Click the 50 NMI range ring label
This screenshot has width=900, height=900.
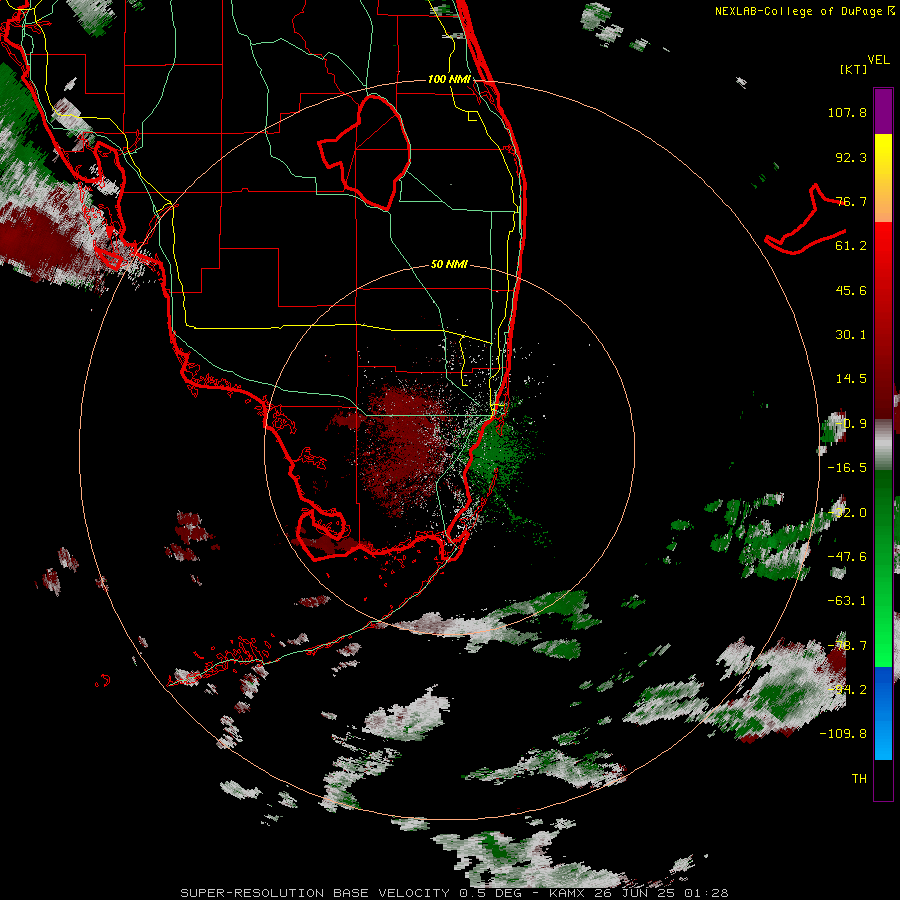click(x=449, y=264)
